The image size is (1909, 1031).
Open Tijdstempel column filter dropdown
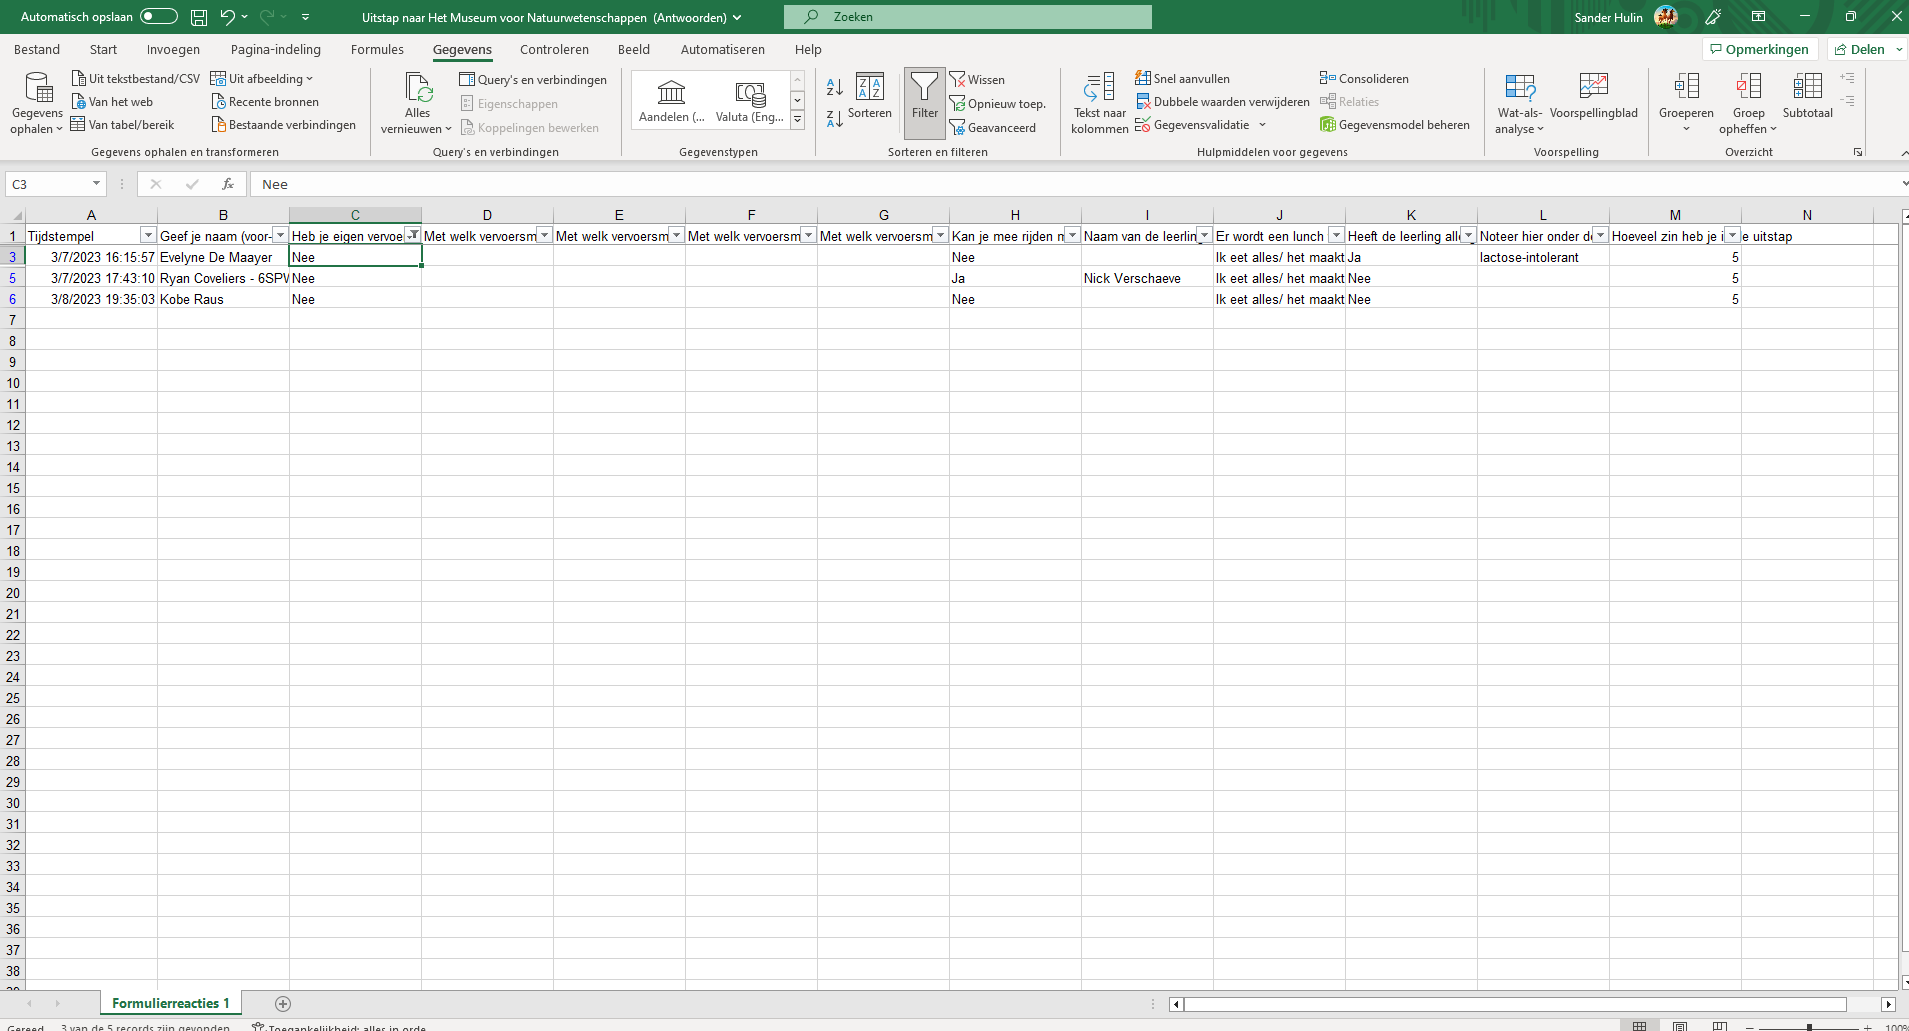[148, 236]
